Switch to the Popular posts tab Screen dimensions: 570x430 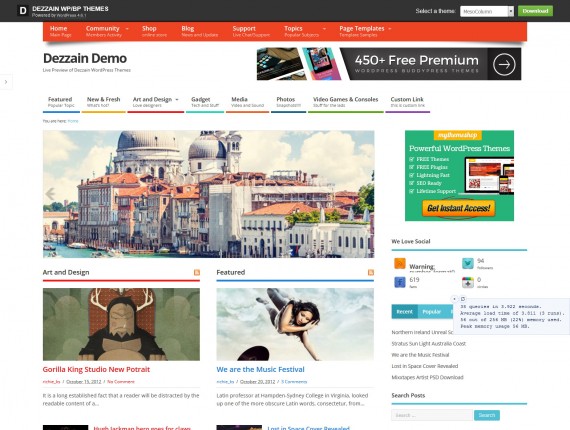(431, 312)
